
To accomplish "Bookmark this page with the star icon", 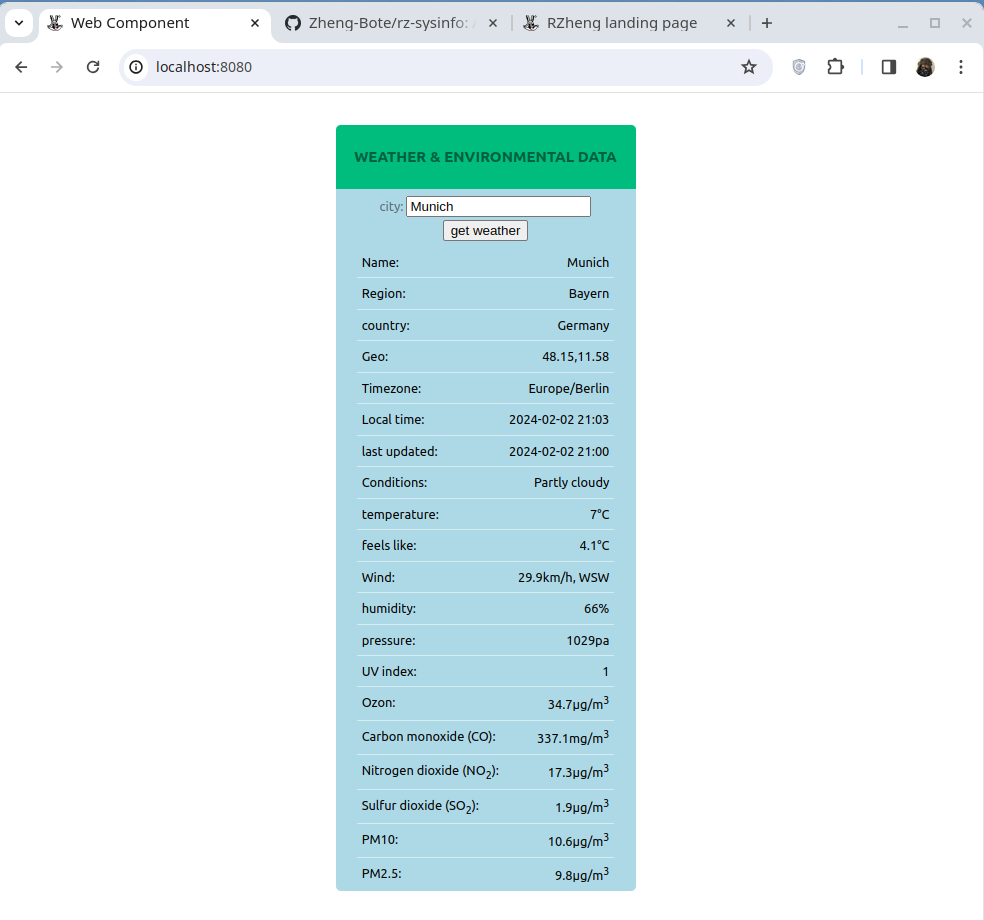I will pyautogui.click(x=749, y=67).
